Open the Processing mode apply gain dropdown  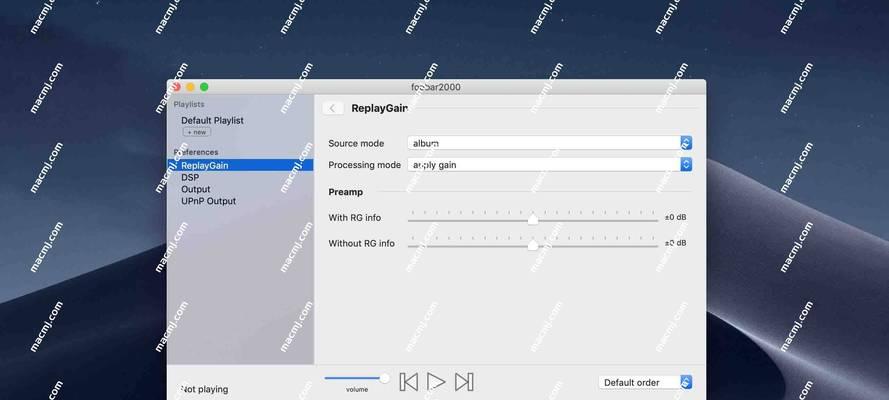coord(549,165)
